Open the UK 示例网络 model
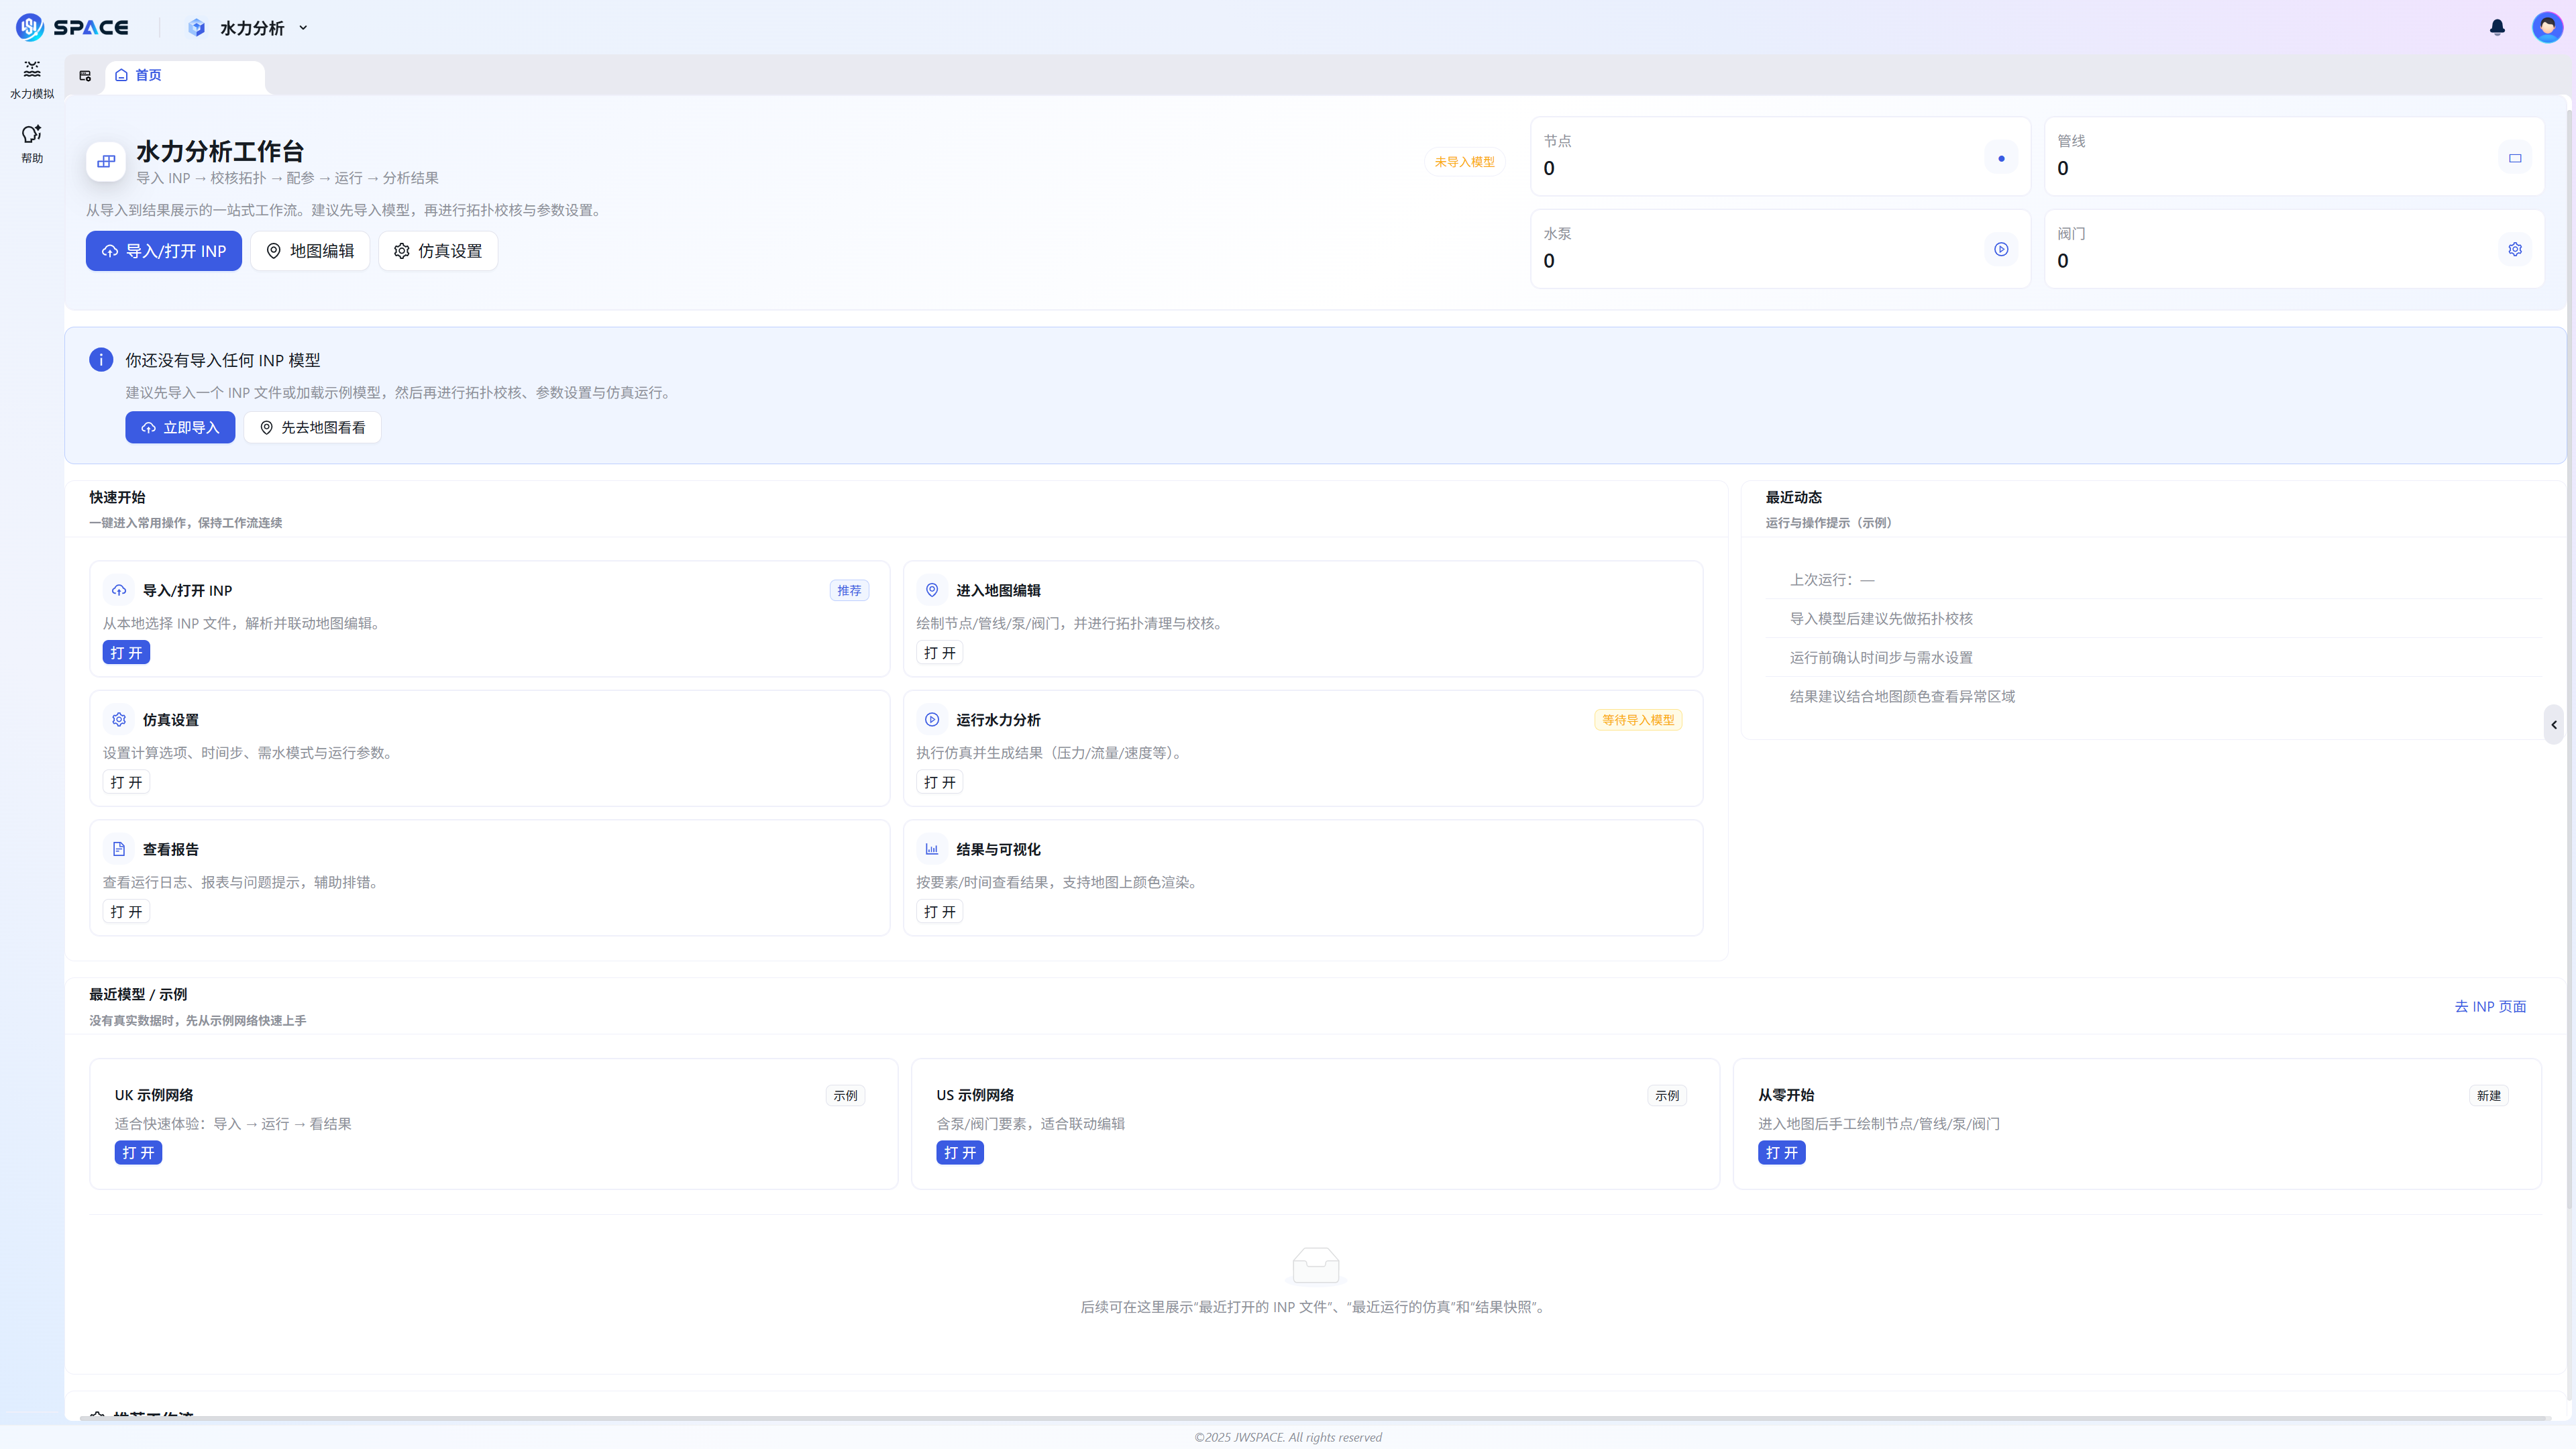Image resolution: width=2576 pixels, height=1449 pixels. 138,1153
